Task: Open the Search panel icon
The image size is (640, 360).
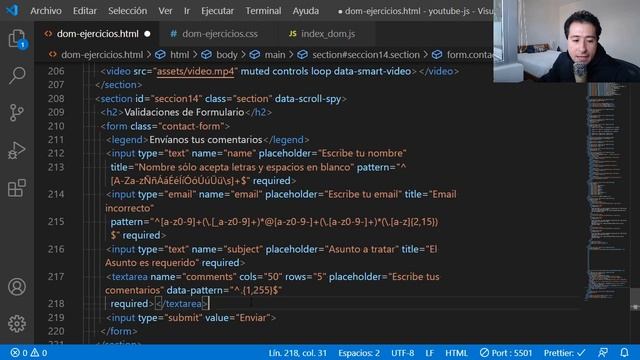Action: 17,75
